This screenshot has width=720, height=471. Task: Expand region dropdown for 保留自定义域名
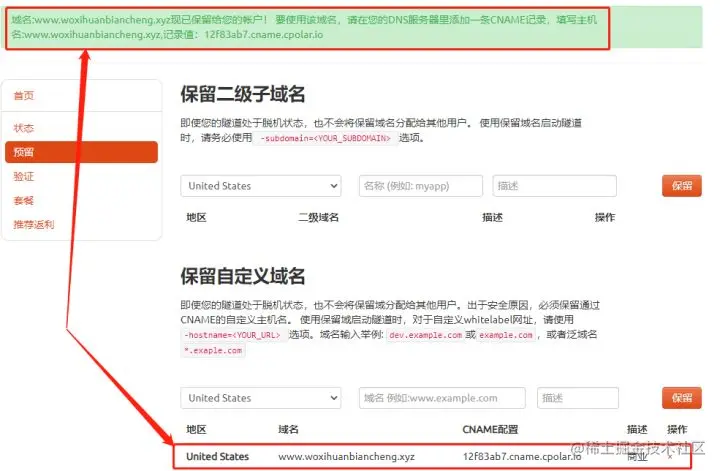tap(261, 398)
